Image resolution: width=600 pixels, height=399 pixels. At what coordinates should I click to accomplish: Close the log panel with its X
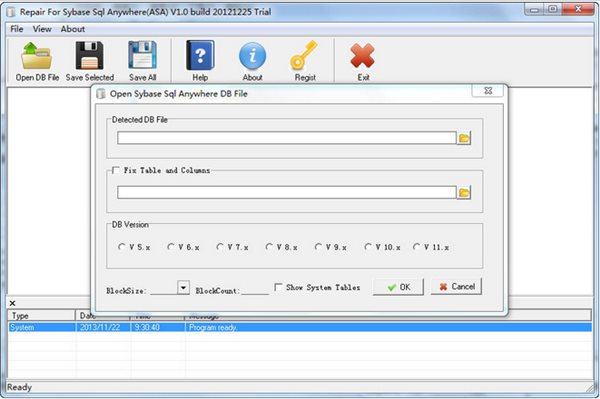12,303
